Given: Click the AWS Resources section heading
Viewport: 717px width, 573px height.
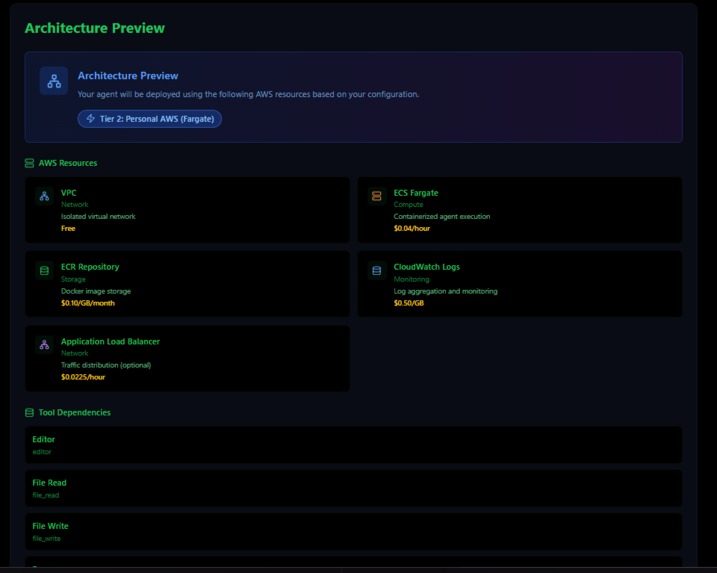Looking at the screenshot, I should pos(68,163).
